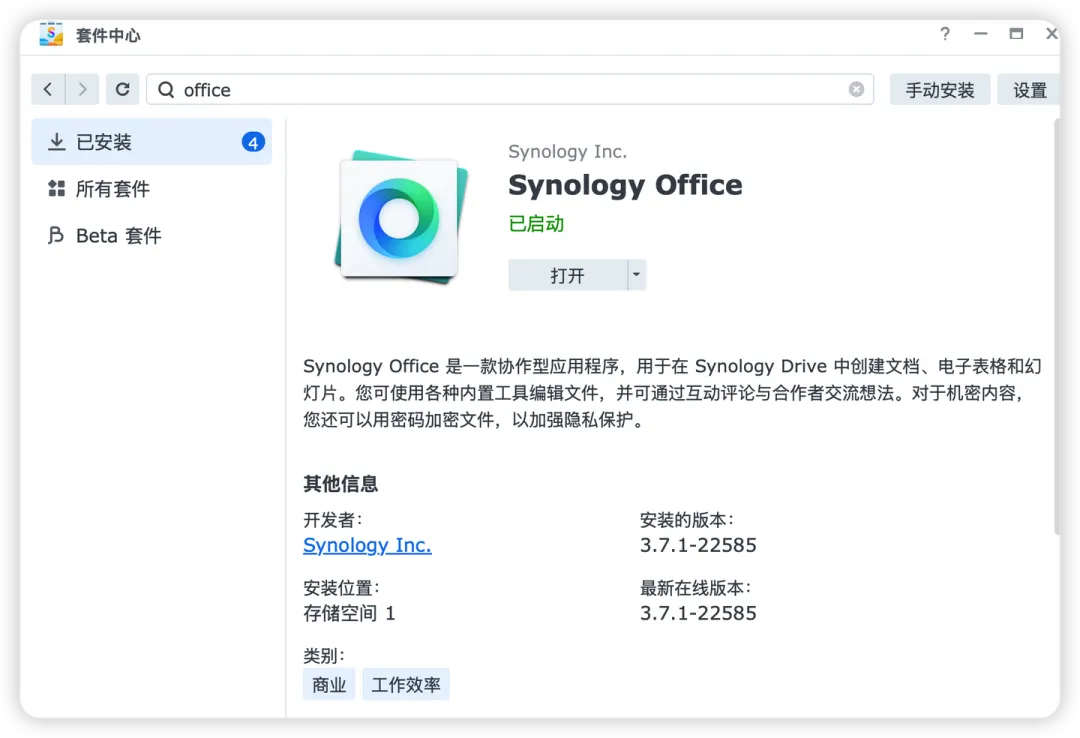Focus the search field containing office
Screen dimensions: 1080x738
(510, 90)
